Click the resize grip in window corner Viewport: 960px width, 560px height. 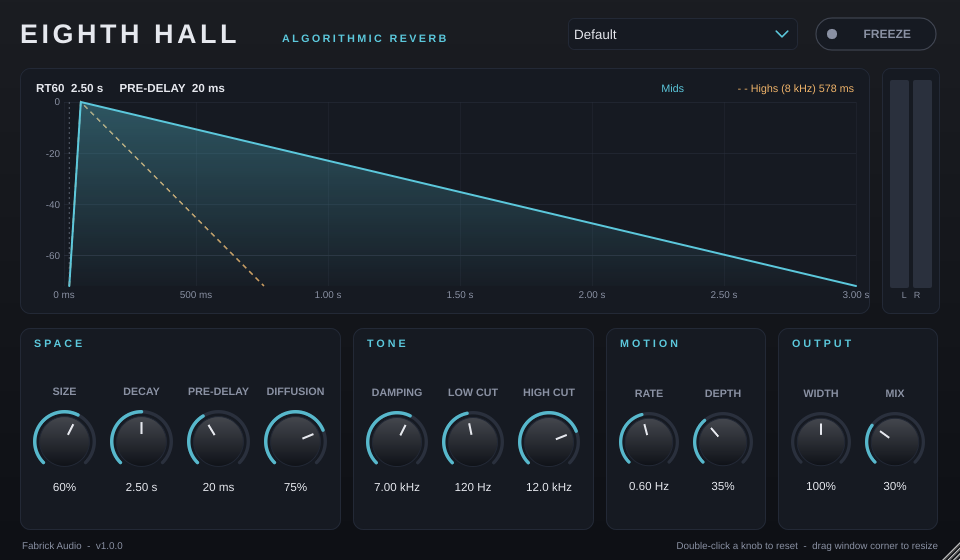pyautogui.click(x=951, y=551)
